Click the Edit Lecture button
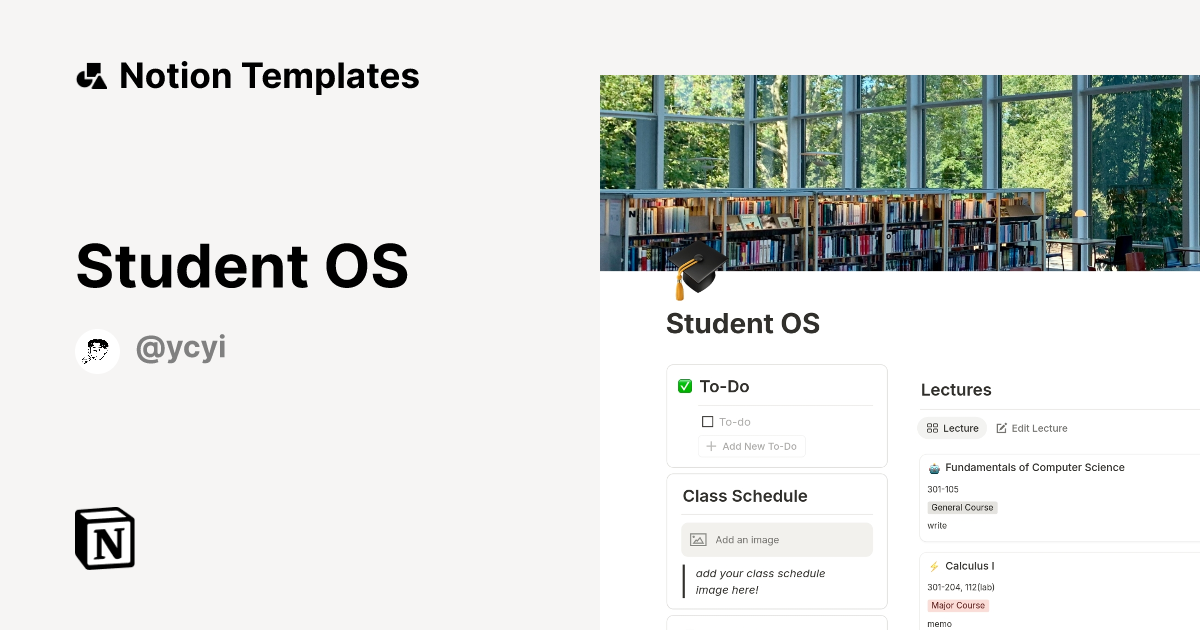Screen dimensions: 1200x630 (1039, 428)
